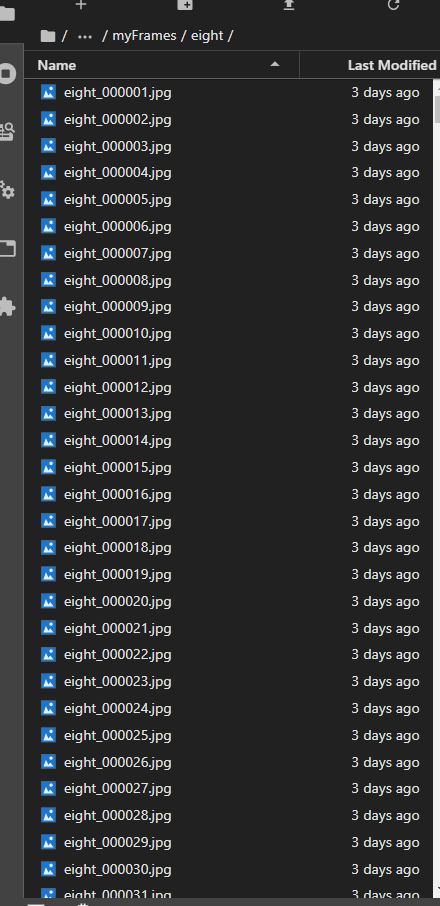Click the upload files icon
The height and width of the screenshot is (906, 440).
pyautogui.click(x=289, y=5)
